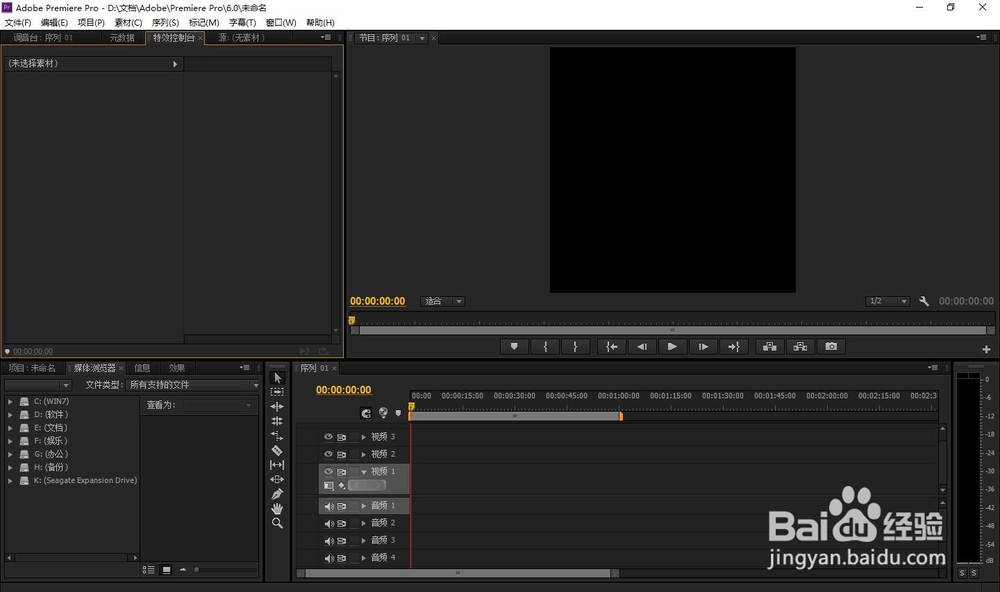The image size is (1000, 592).
Task: Open the 文件(F) menu
Action: pos(18,22)
